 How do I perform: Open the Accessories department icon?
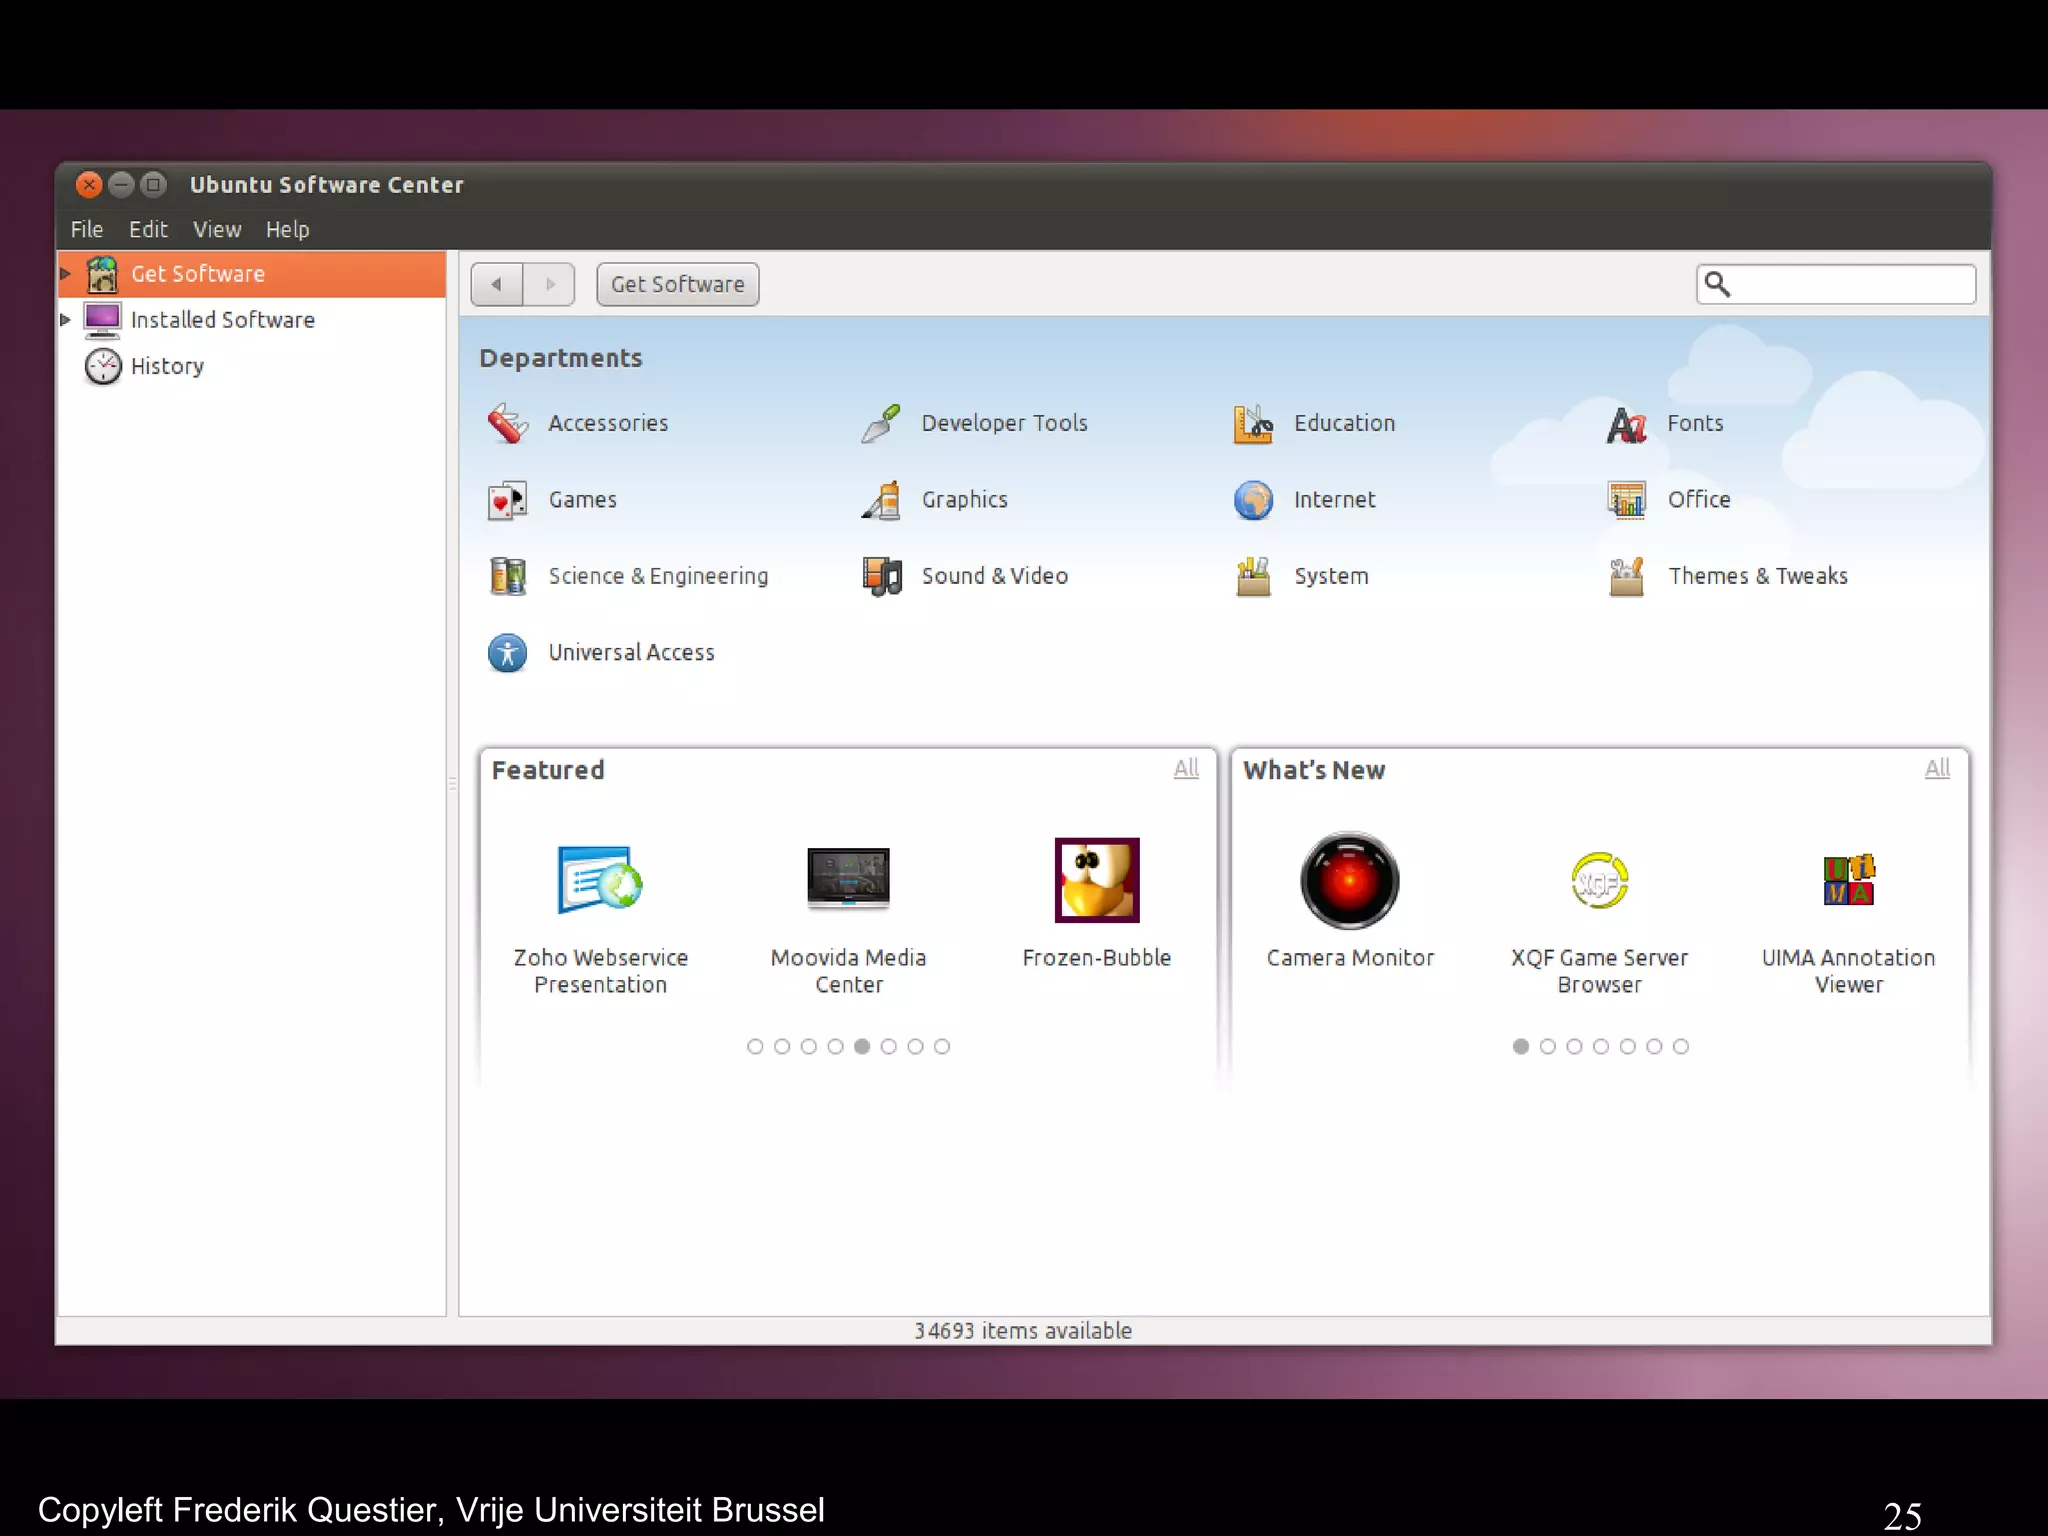coord(508,424)
